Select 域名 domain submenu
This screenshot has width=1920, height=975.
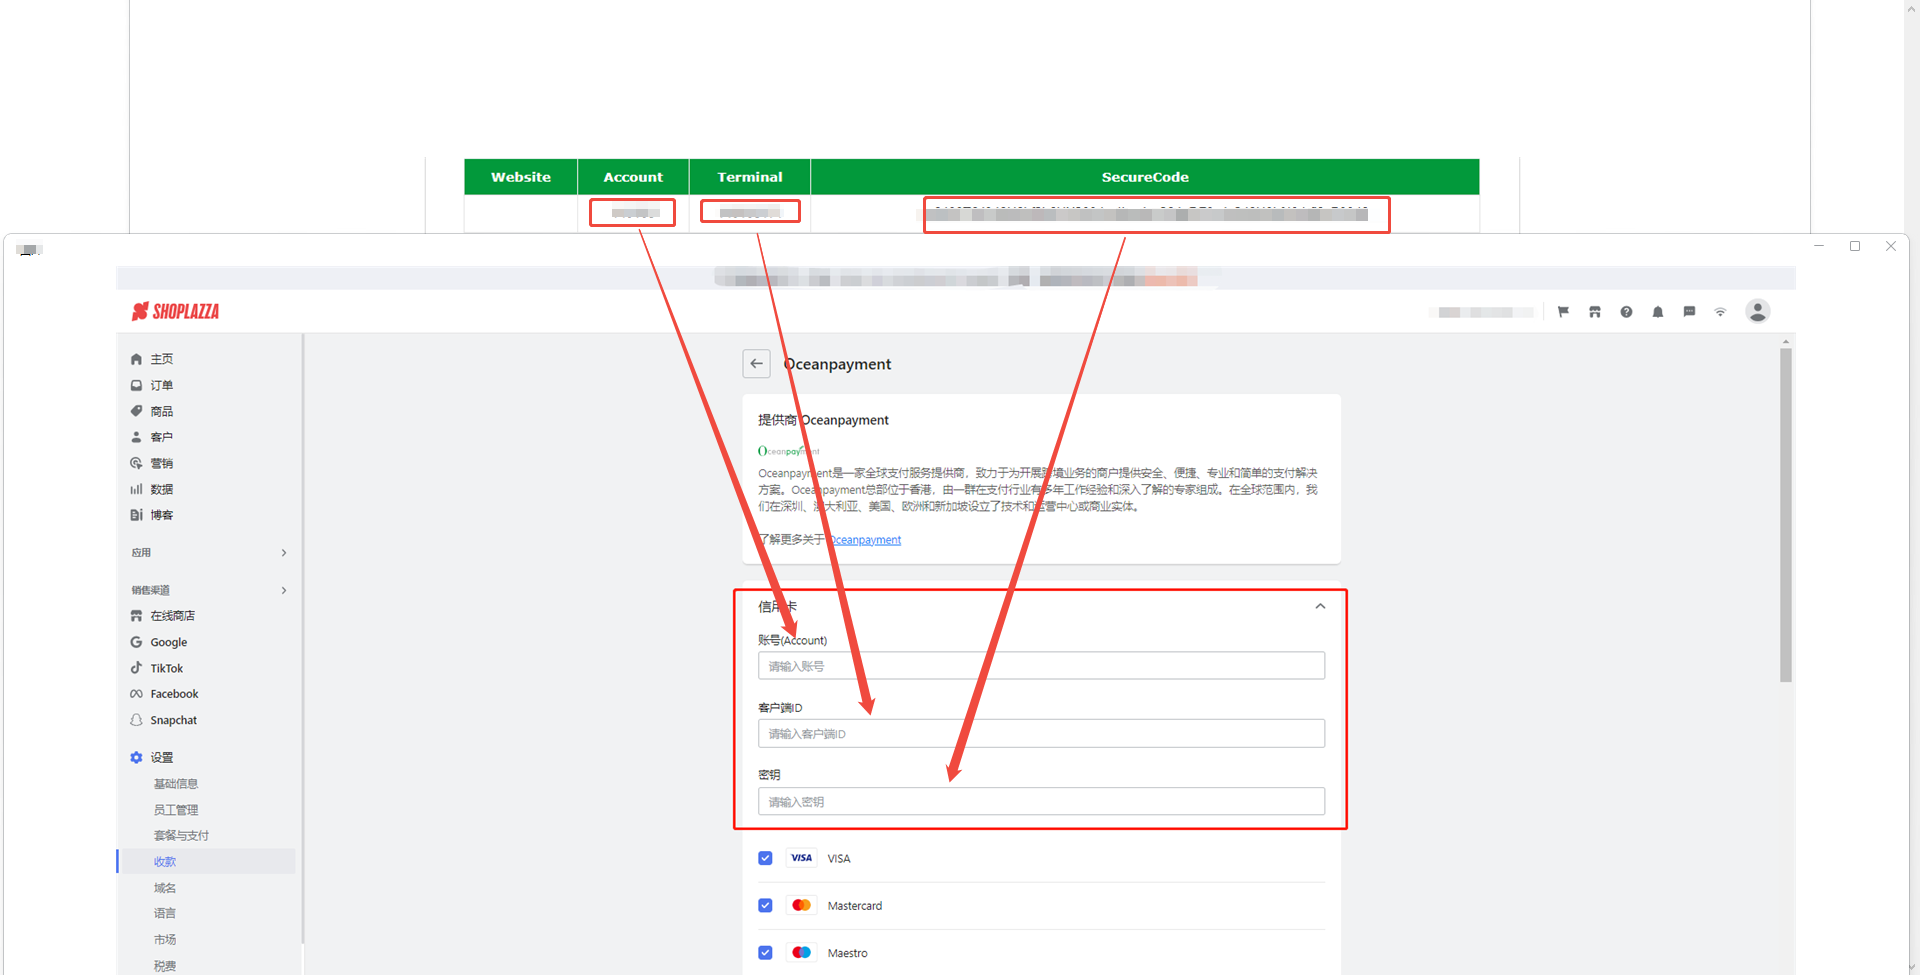[165, 888]
